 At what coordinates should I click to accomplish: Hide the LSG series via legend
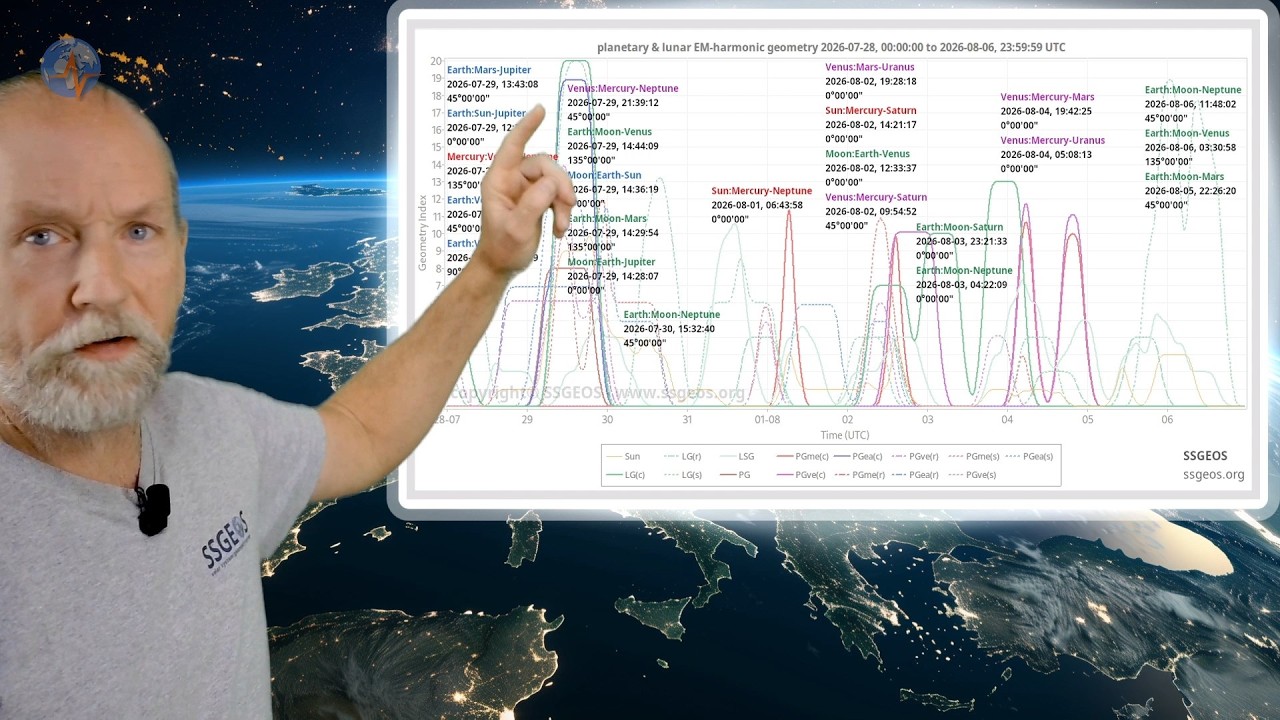click(737, 456)
